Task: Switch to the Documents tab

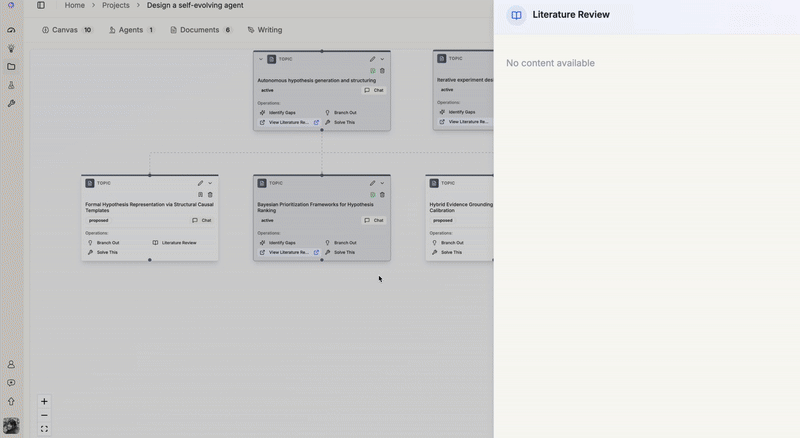Action: click(x=200, y=30)
